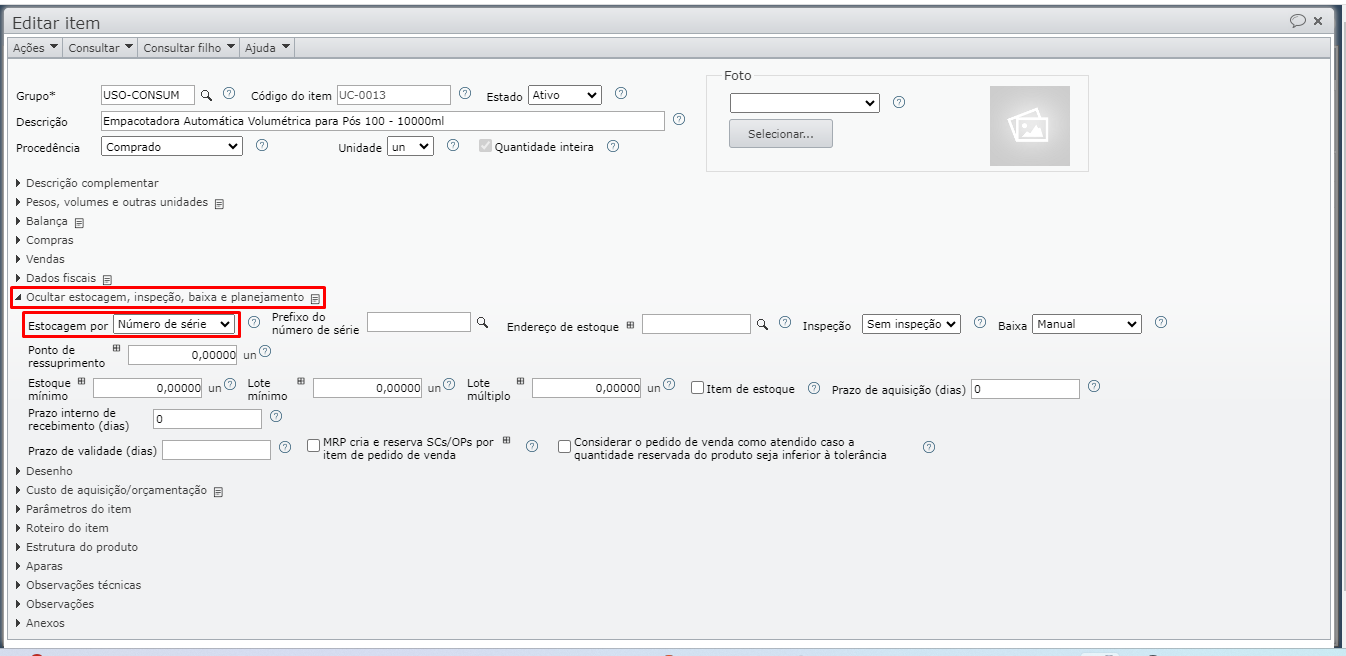1346x656 pixels.
Task: Open the Inspeção dropdown
Action: [911, 324]
